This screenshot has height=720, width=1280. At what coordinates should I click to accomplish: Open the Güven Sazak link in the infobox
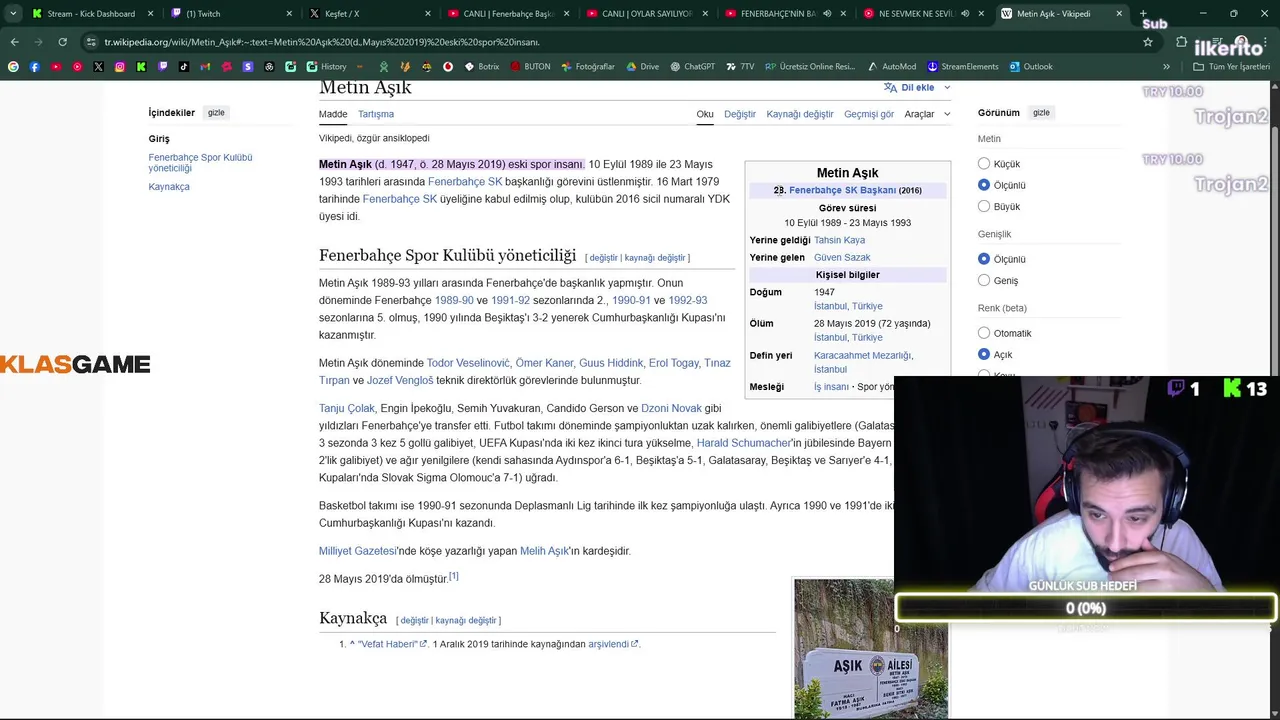(843, 258)
